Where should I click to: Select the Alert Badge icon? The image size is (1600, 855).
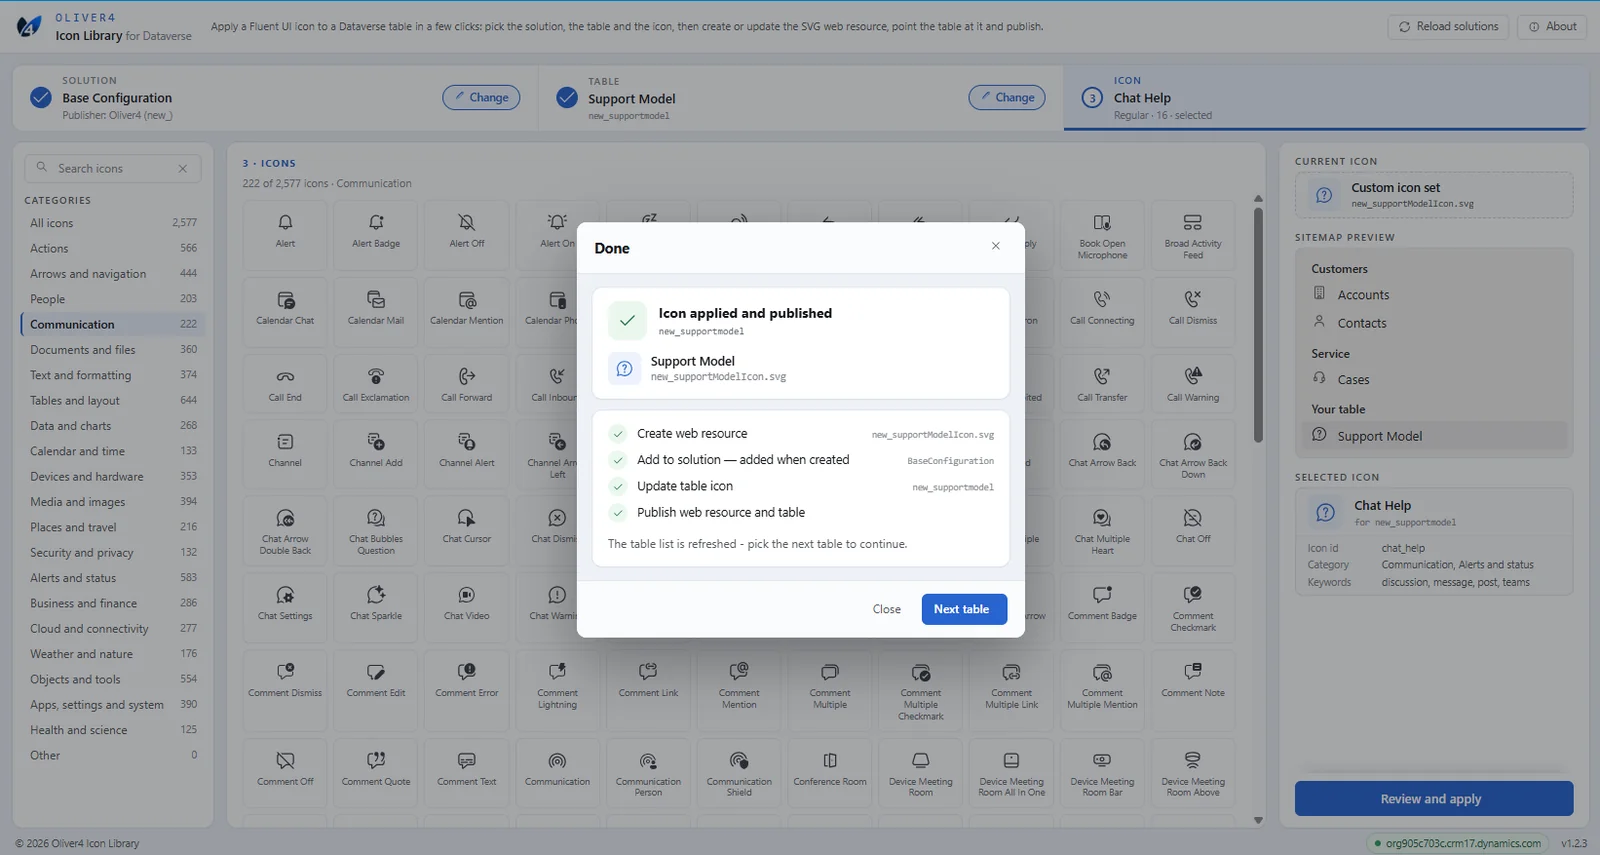pos(376,235)
